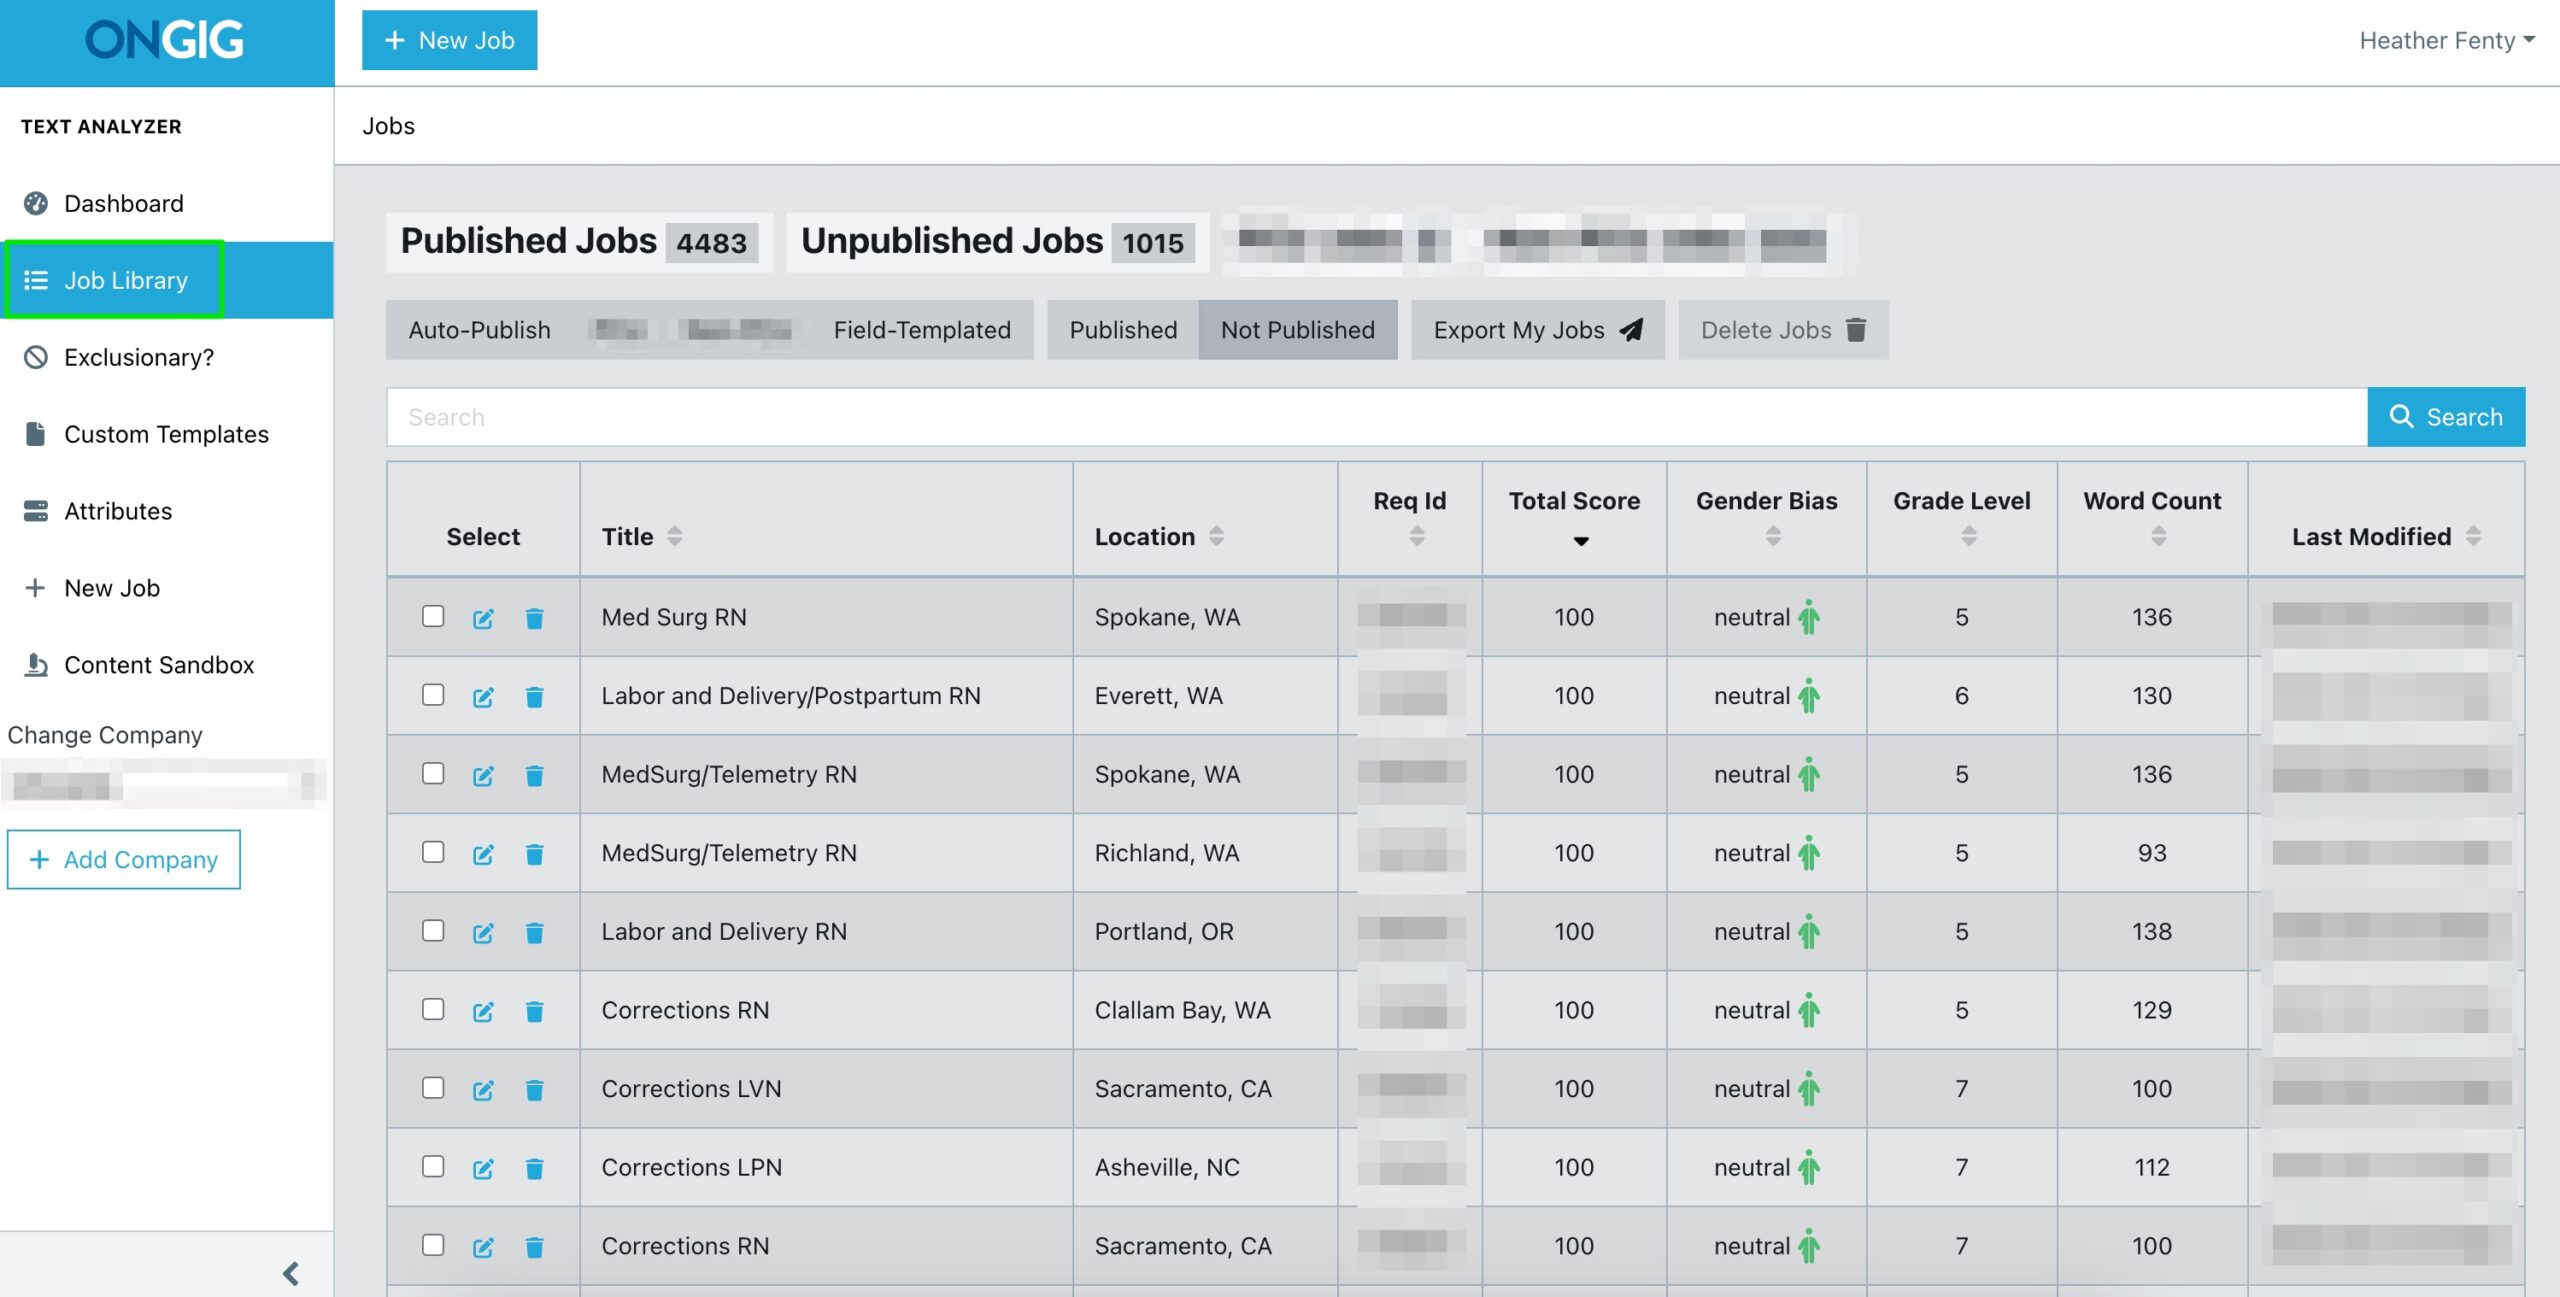Image resolution: width=2560 pixels, height=1297 pixels.
Task: Check MedSurg/Telemetry RN Spokane checkbox
Action: 433,774
